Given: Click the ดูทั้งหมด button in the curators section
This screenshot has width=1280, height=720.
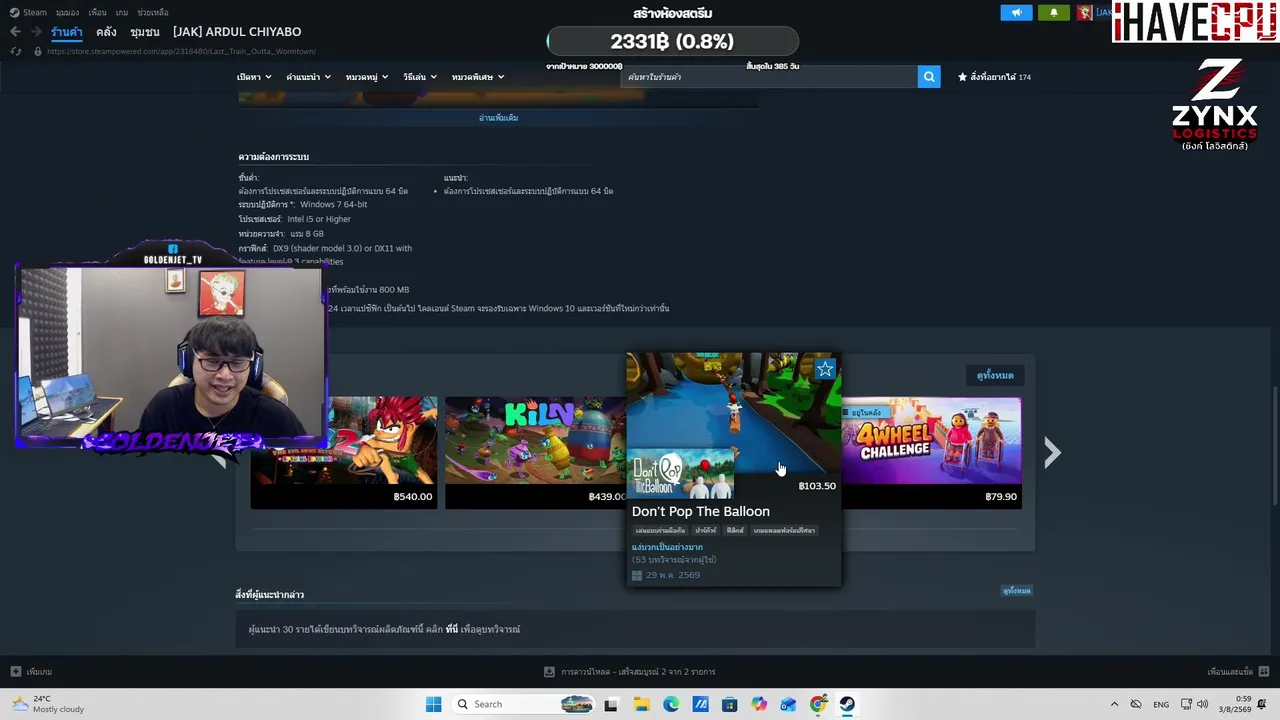Looking at the screenshot, I should (x=1017, y=591).
